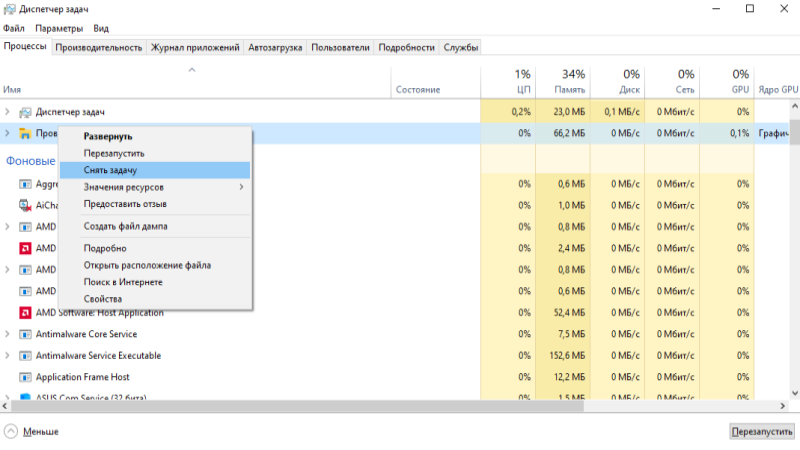The width and height of the screenshot is (800, 450).
Task: Click the Antimalware Core Service icon
Action: click(x=25, y=334)
